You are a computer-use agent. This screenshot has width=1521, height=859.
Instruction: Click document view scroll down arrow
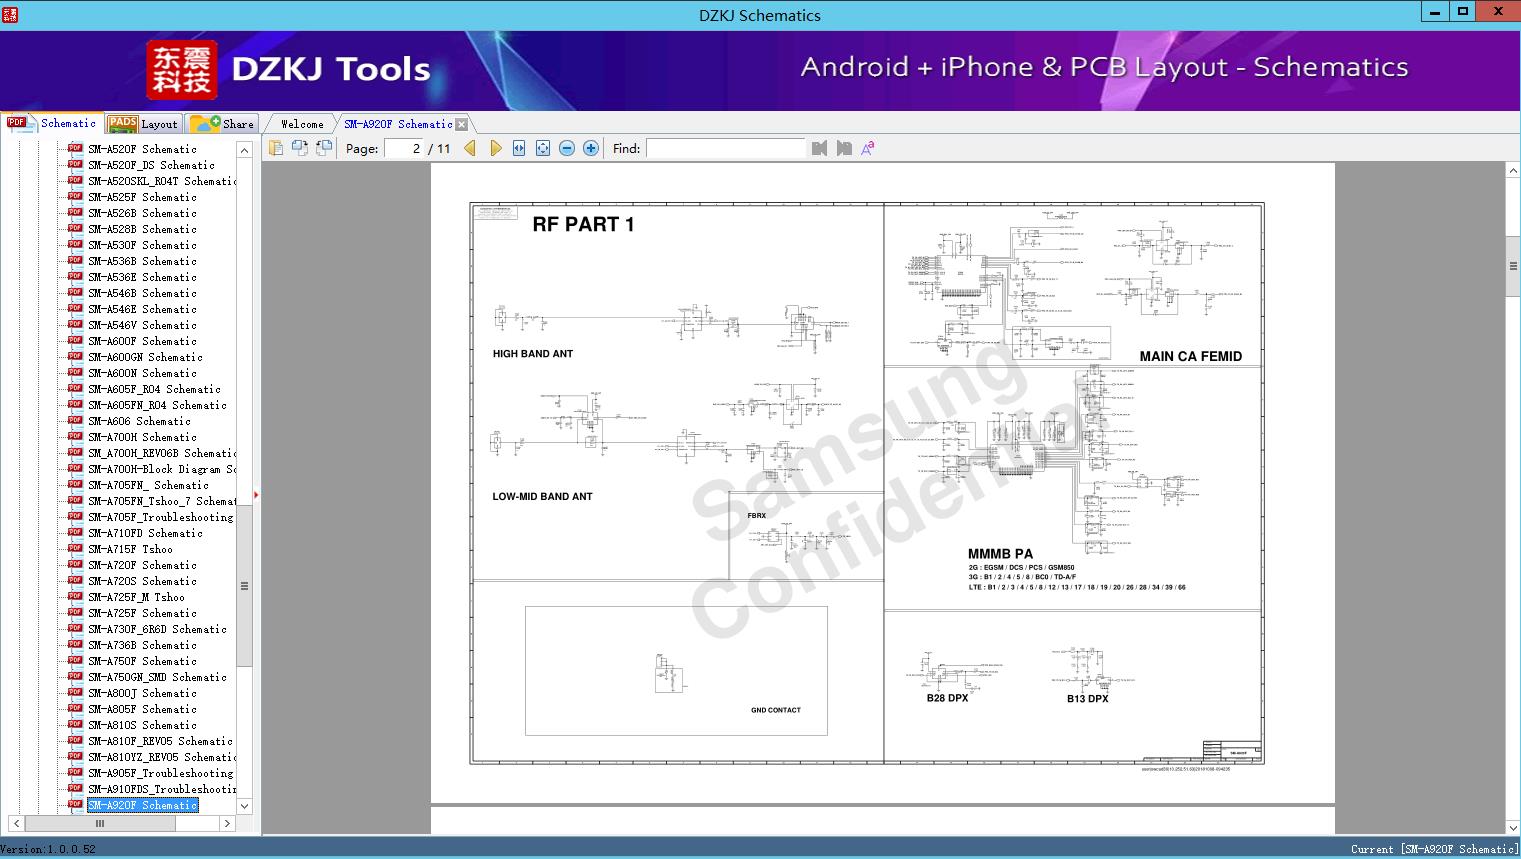click(1513, 827)
